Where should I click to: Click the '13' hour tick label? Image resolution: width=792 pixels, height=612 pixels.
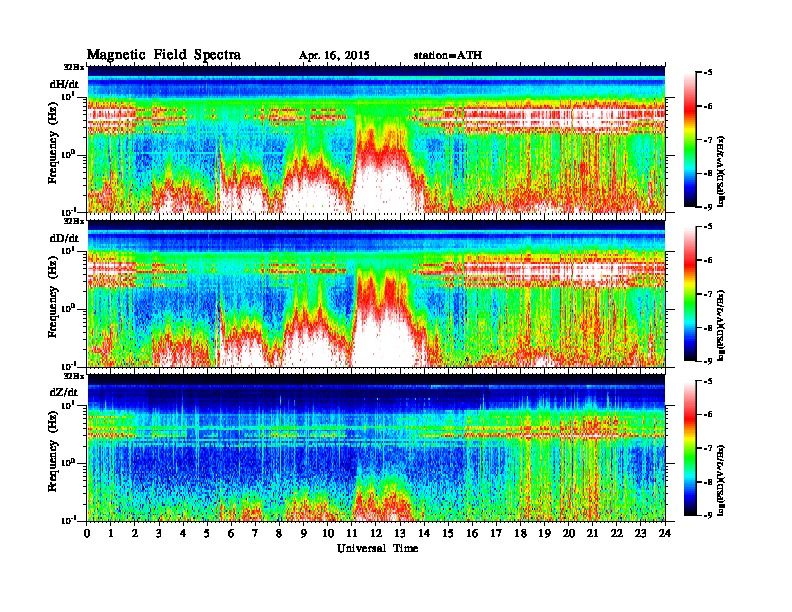tap(400, 534)
